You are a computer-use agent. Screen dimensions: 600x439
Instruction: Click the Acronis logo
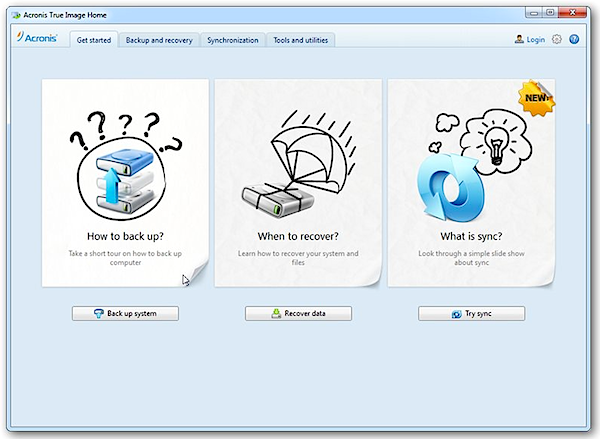point(37,38)
